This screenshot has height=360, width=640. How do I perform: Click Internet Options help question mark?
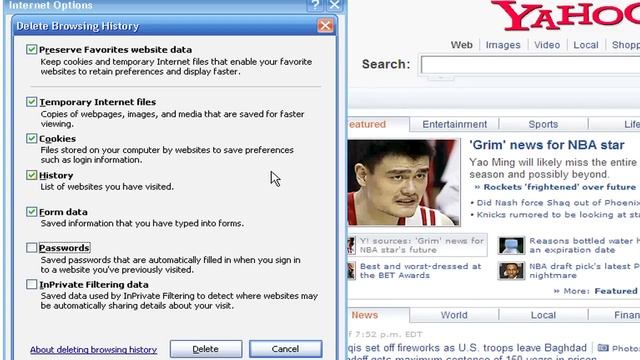click(316, 5)
